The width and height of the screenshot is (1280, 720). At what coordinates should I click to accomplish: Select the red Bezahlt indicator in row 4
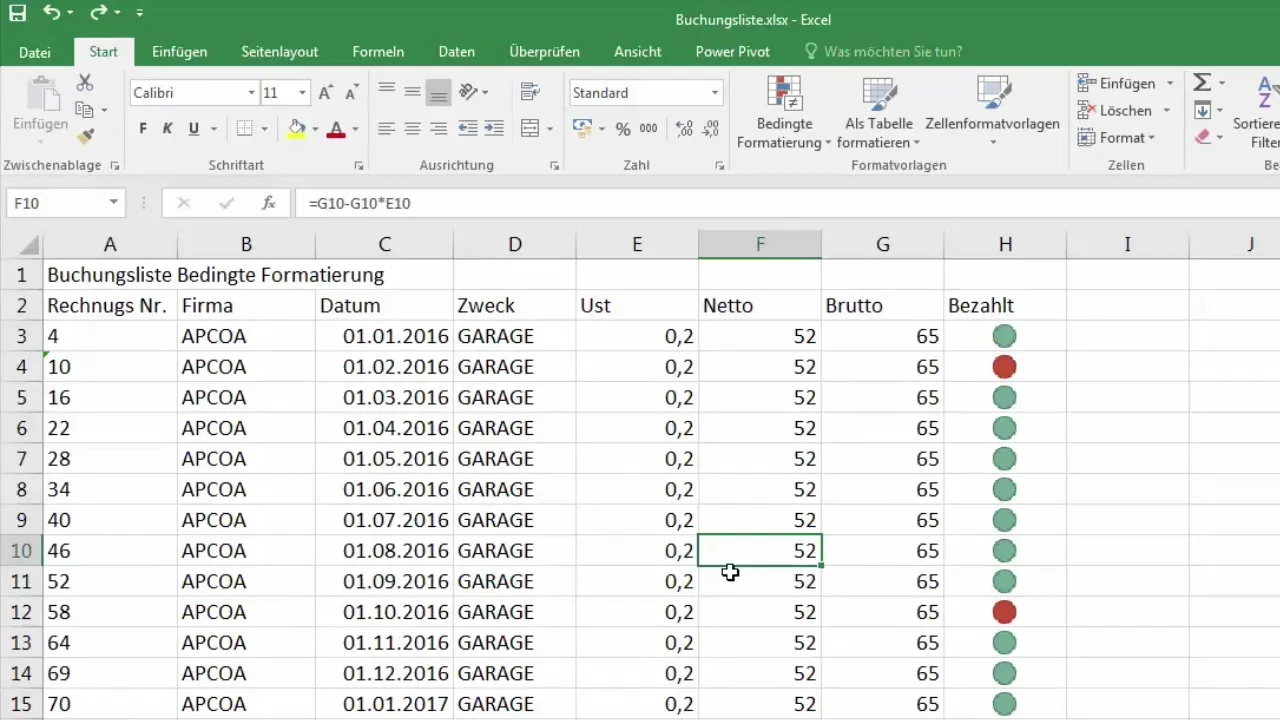pyautogui.click(x=1004, y=367)
